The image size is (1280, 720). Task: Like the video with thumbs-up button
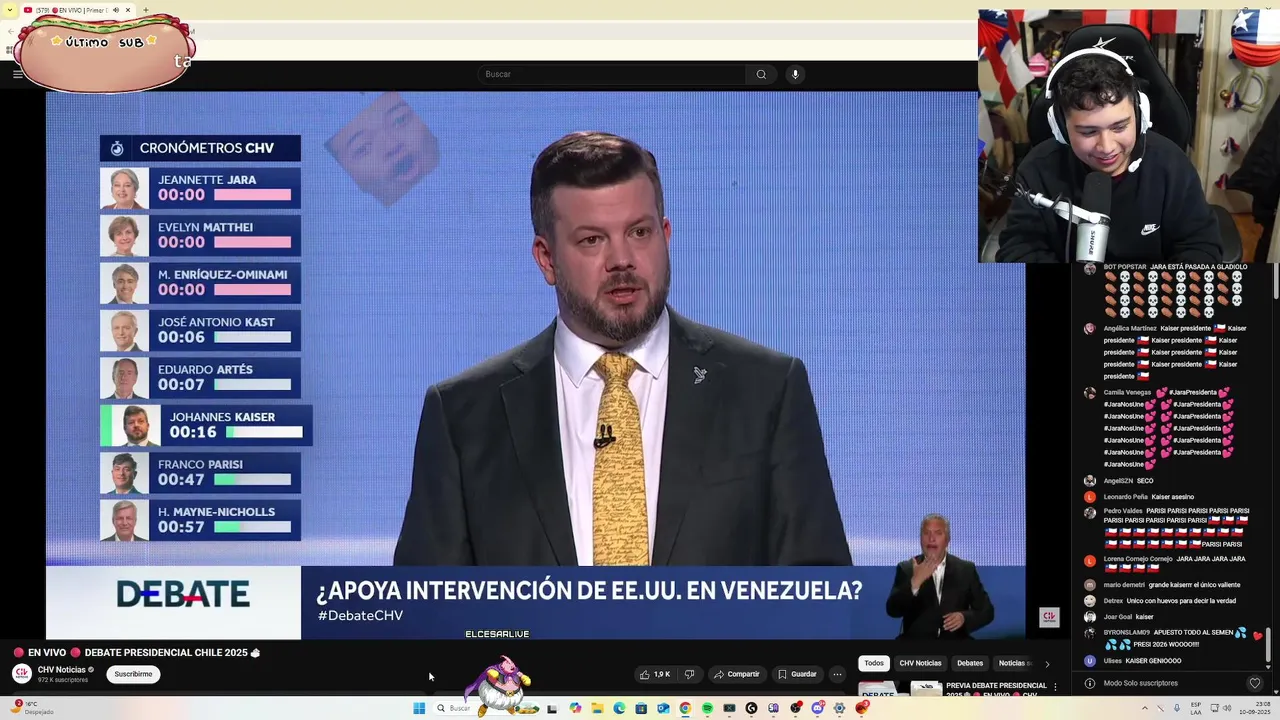[x=655, y=674]
